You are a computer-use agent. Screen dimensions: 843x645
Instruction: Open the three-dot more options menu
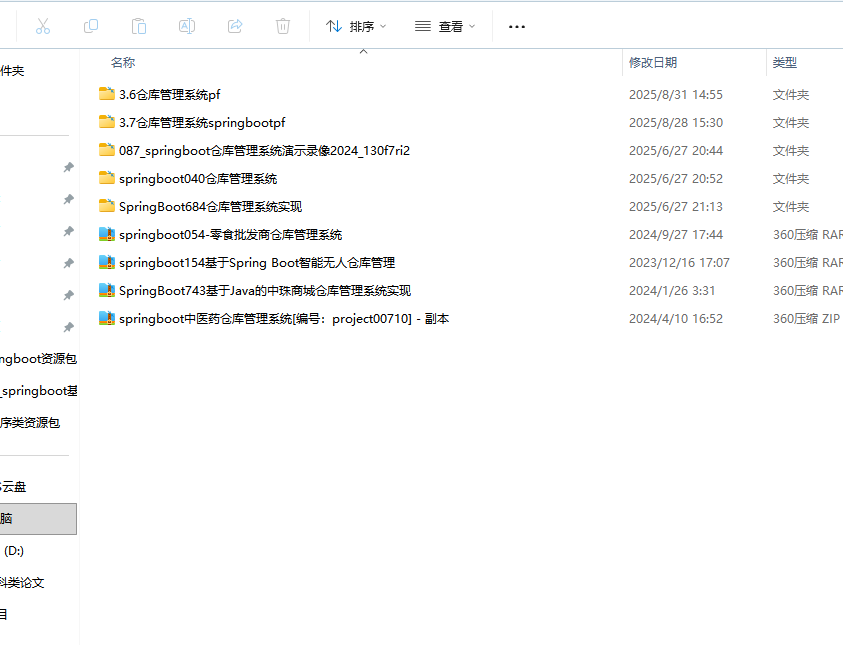[x=517, y=26]
